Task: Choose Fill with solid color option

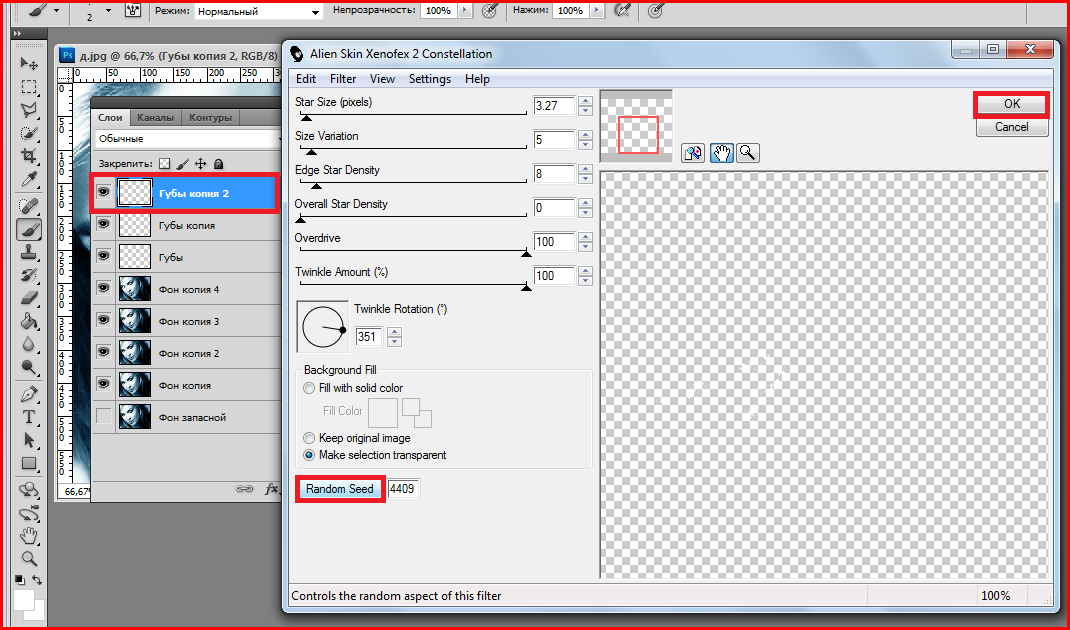Action: pos(309,388)
